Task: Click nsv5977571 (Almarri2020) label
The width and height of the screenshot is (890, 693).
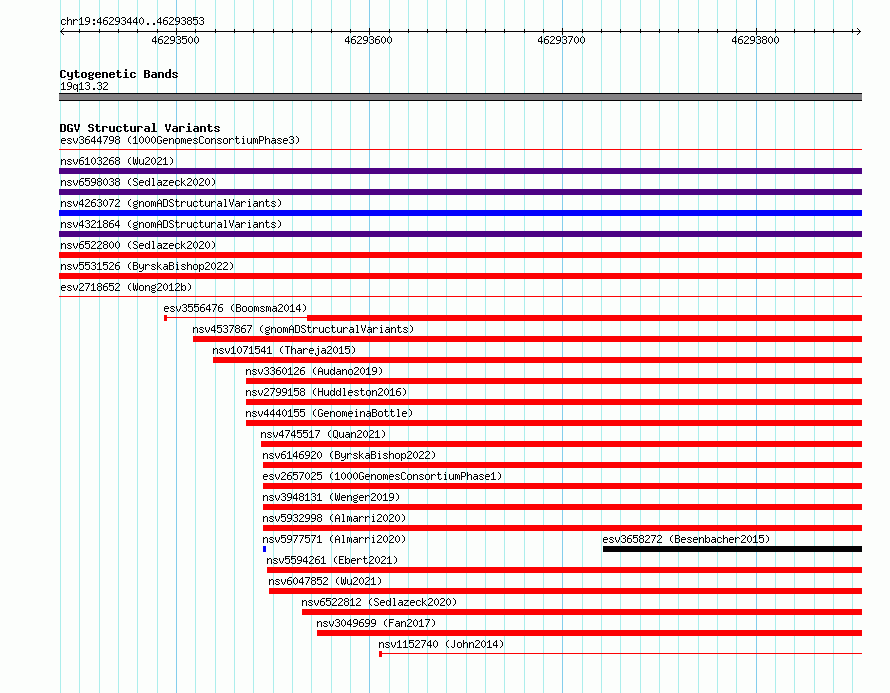Action: [334, 539]
